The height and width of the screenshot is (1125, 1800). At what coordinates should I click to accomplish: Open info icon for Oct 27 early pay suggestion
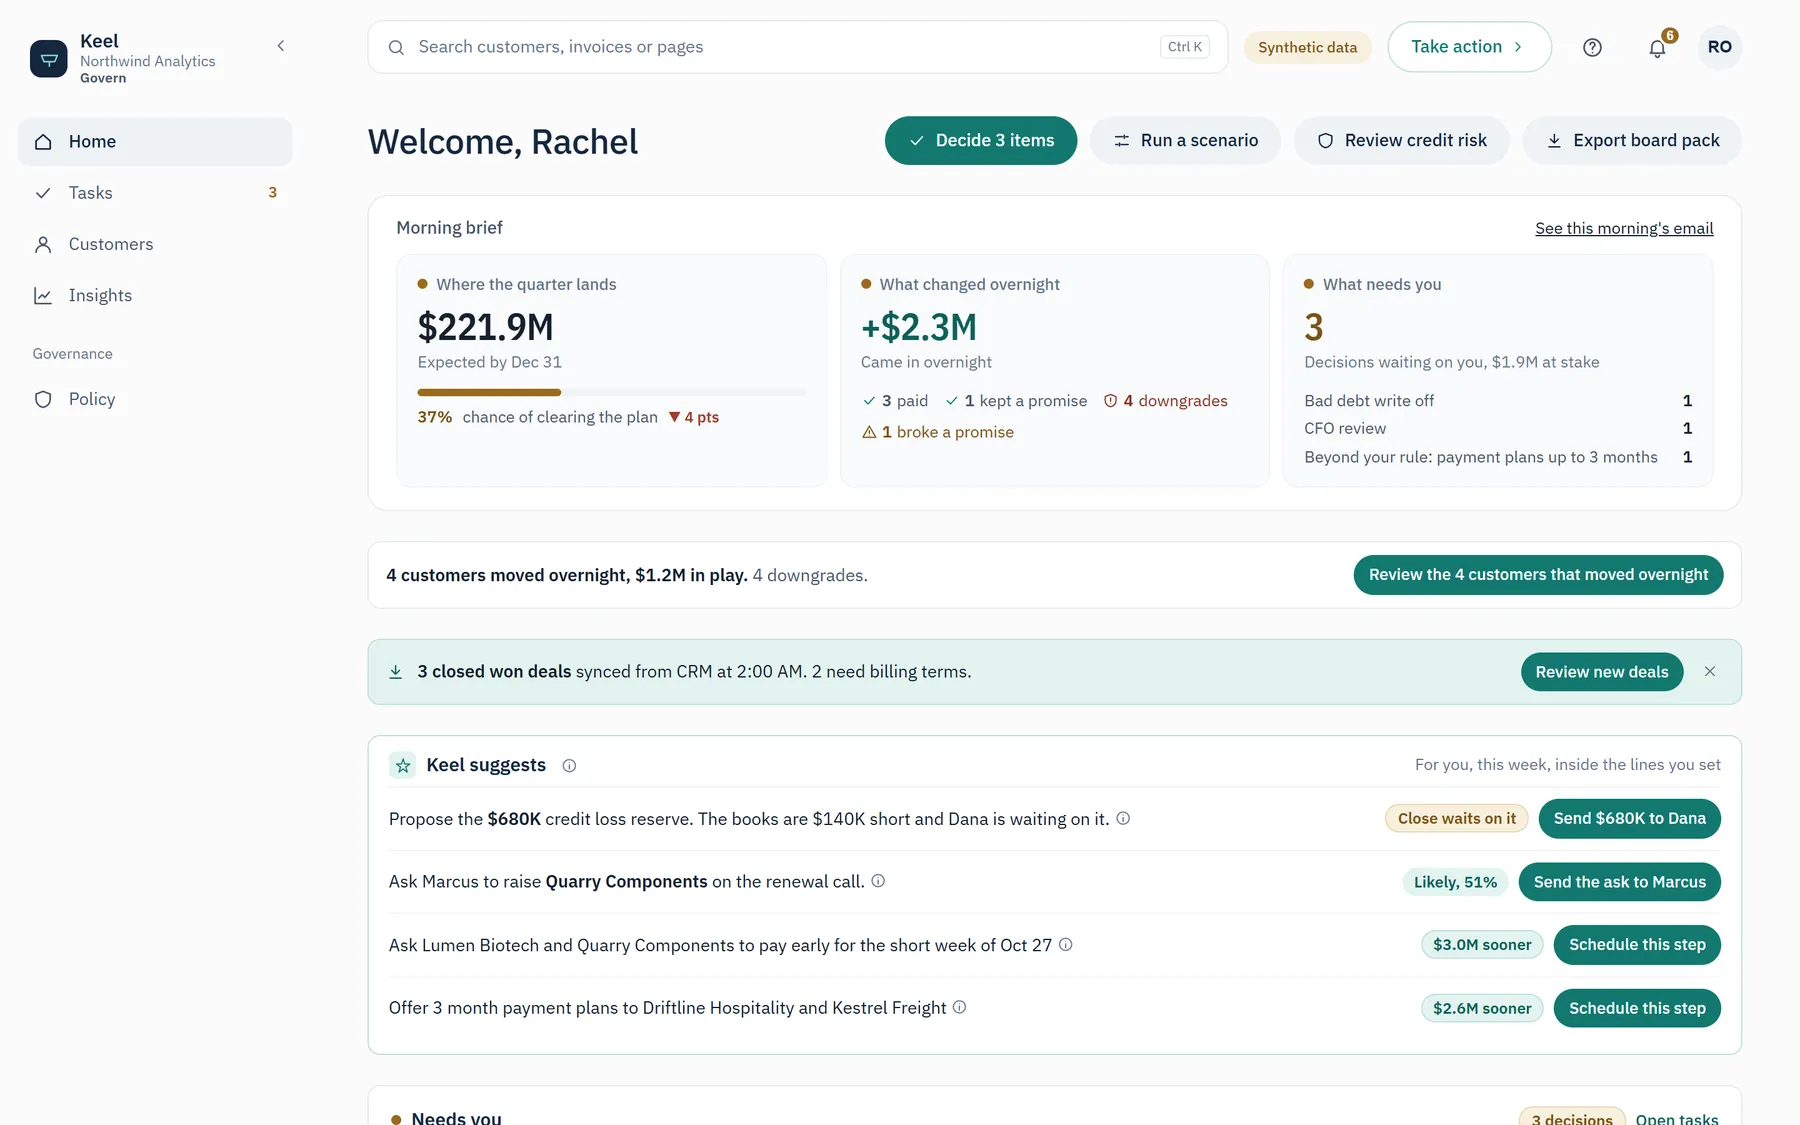coord(1066,944)
